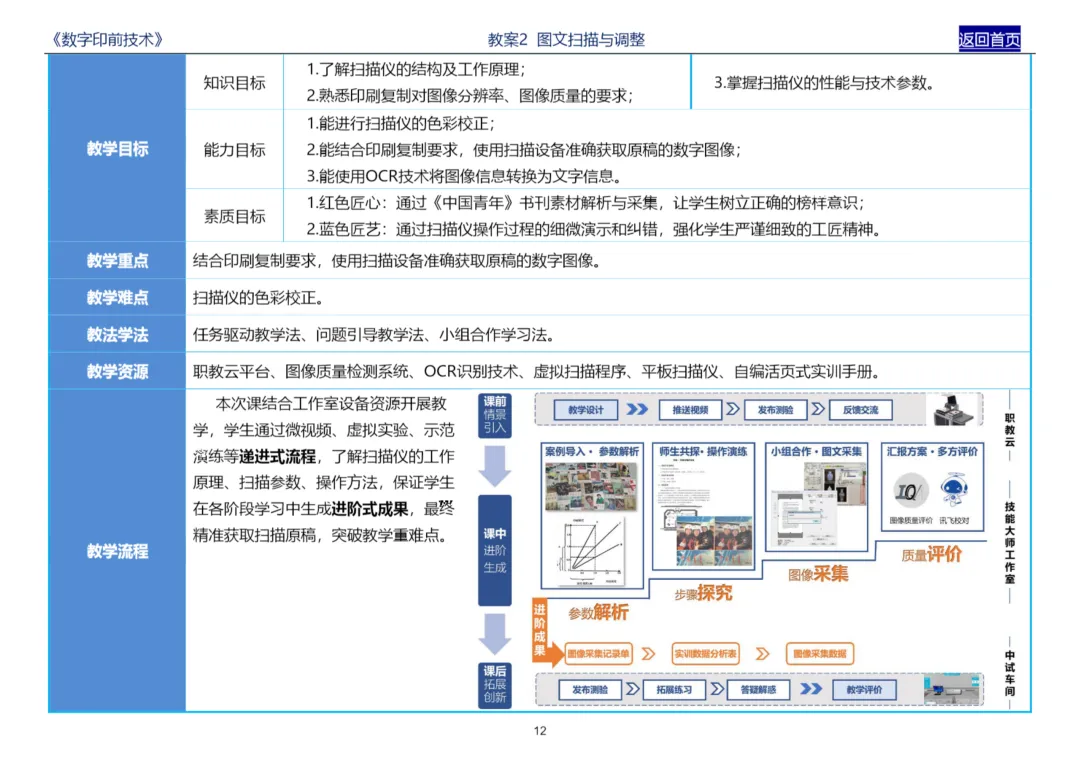Screen dimensions: 1080x763
Task: Select the 教学重点 row header
Action: click(x=117, y=261)
